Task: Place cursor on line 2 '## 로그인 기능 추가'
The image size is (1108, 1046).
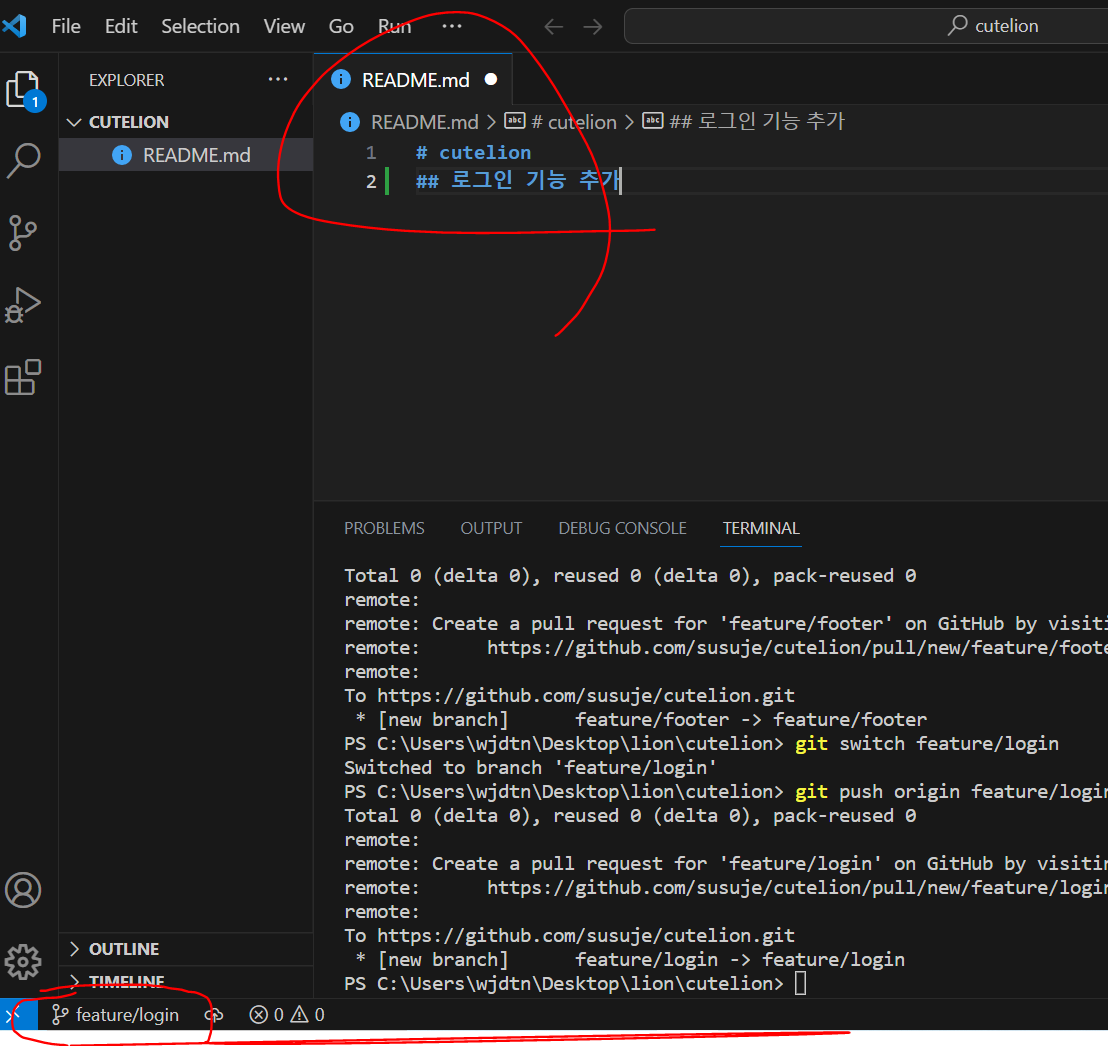Action: click(518, 181)
